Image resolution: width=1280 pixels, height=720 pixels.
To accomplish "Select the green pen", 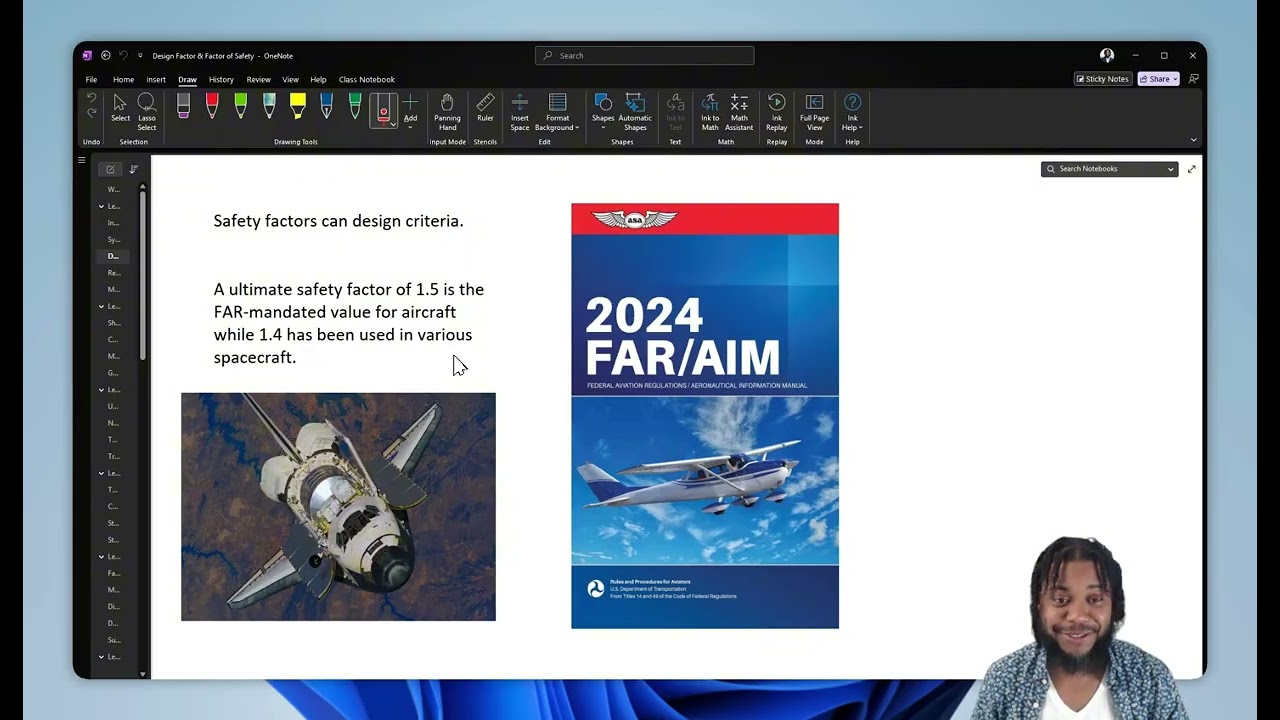I will 240,106.
